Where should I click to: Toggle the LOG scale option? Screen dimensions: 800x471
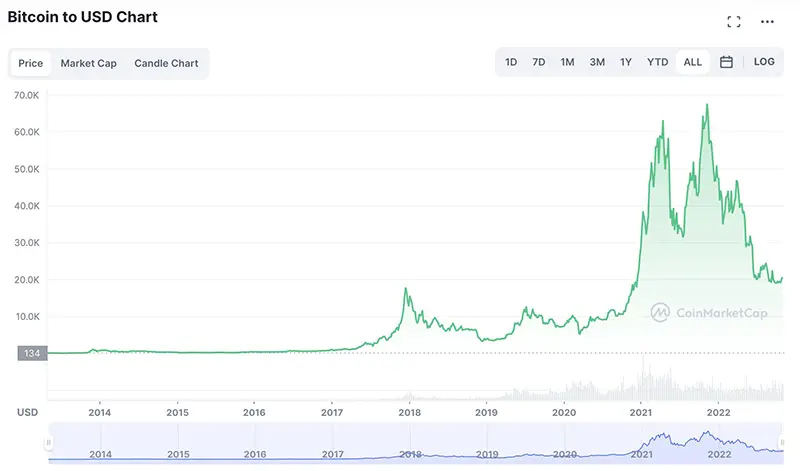pos(764,62)
